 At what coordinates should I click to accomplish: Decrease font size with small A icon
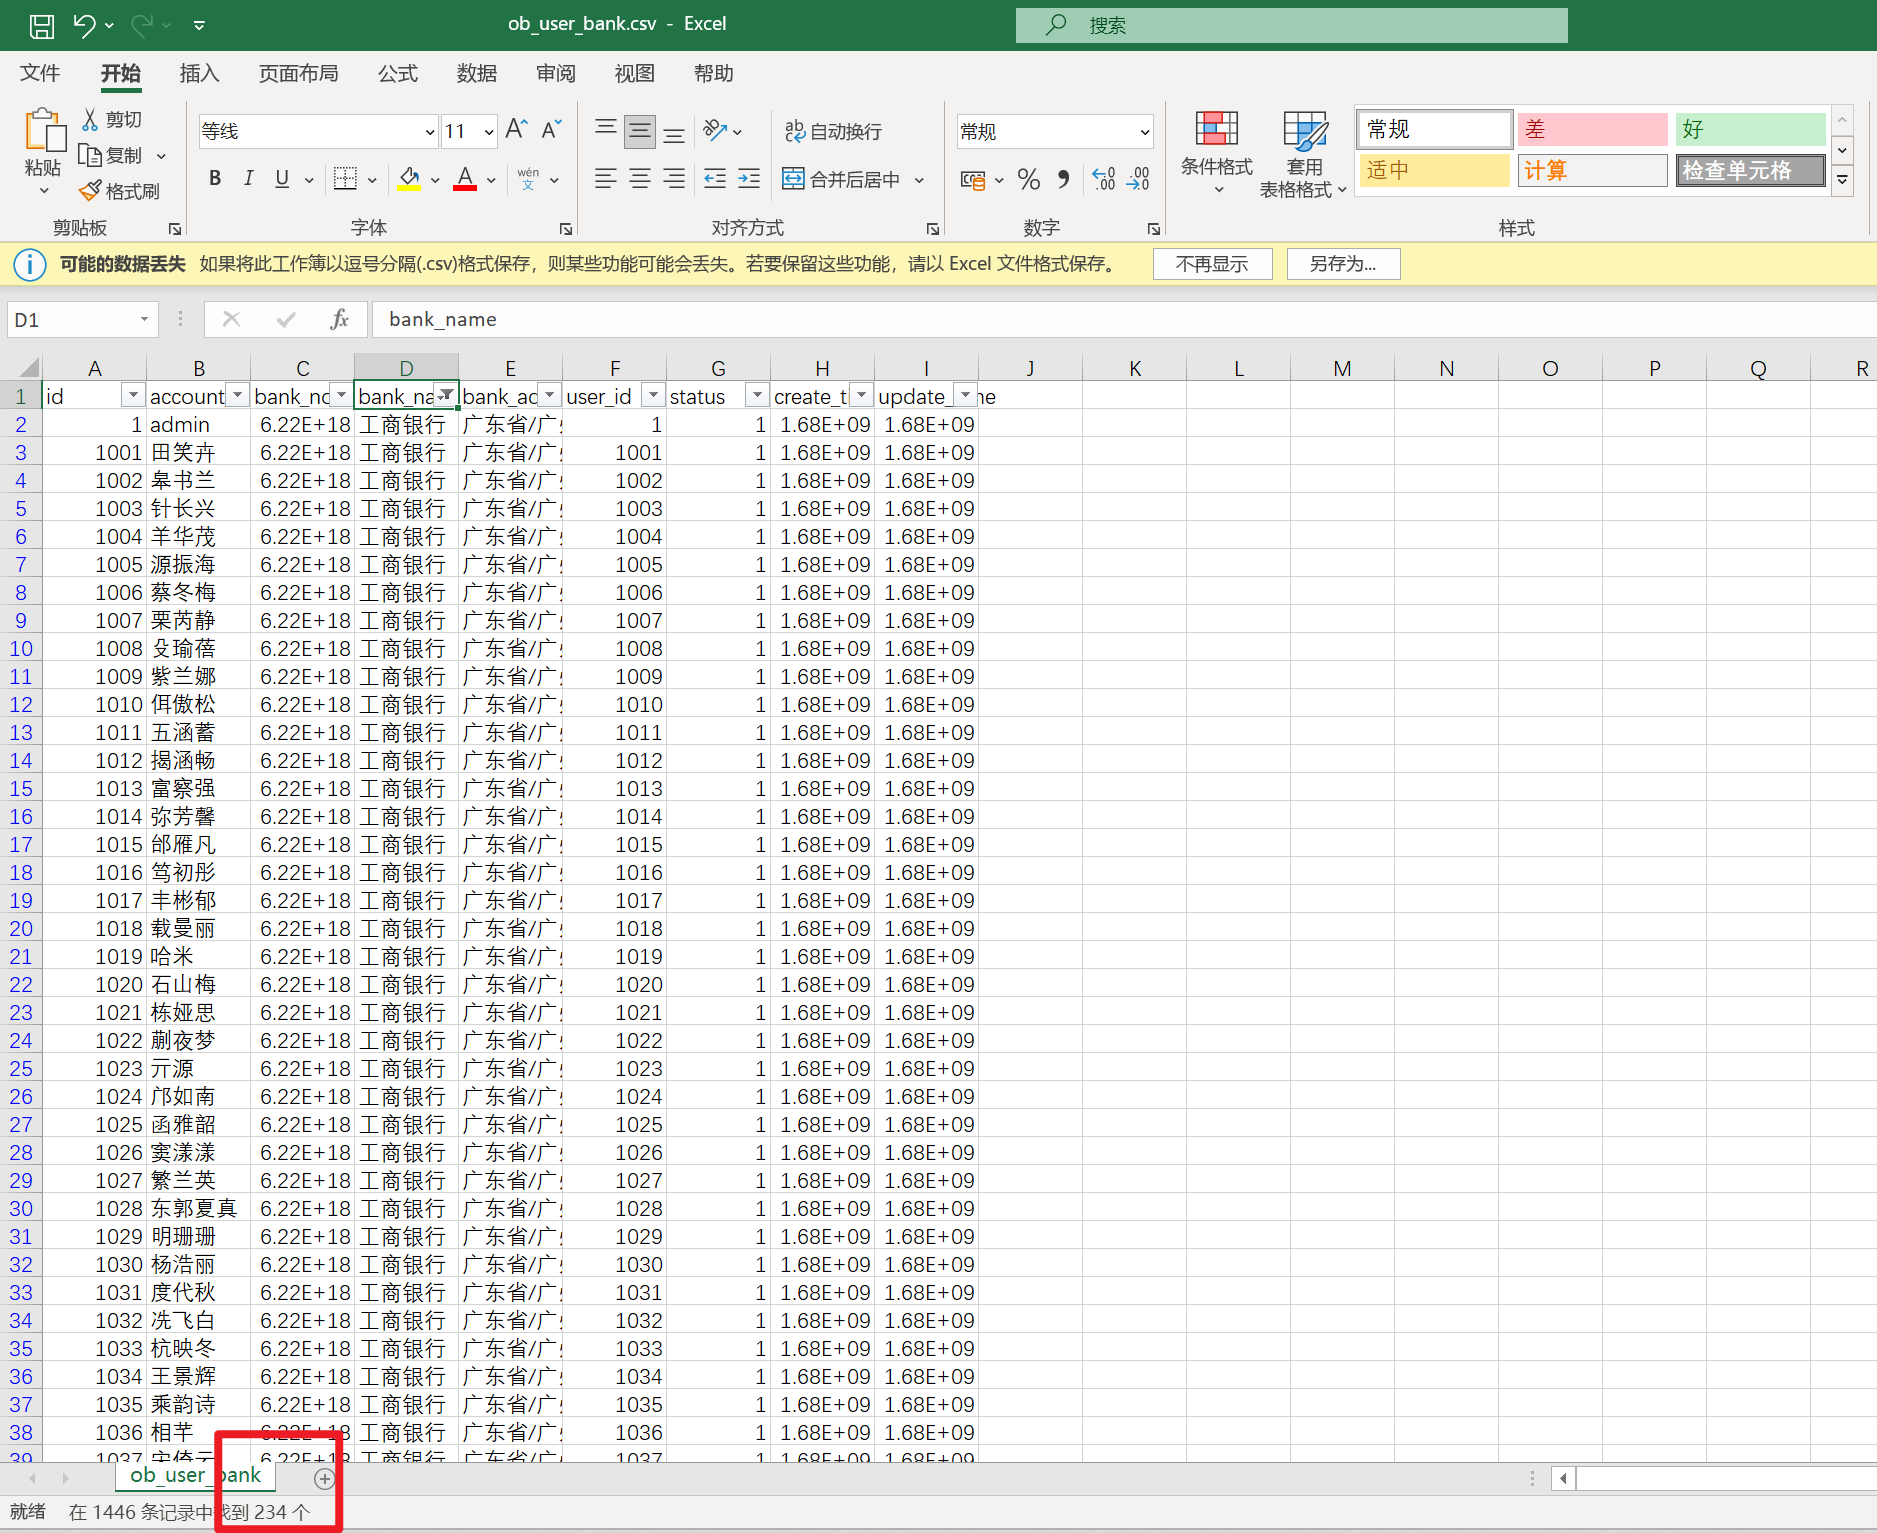click(551, 130)
